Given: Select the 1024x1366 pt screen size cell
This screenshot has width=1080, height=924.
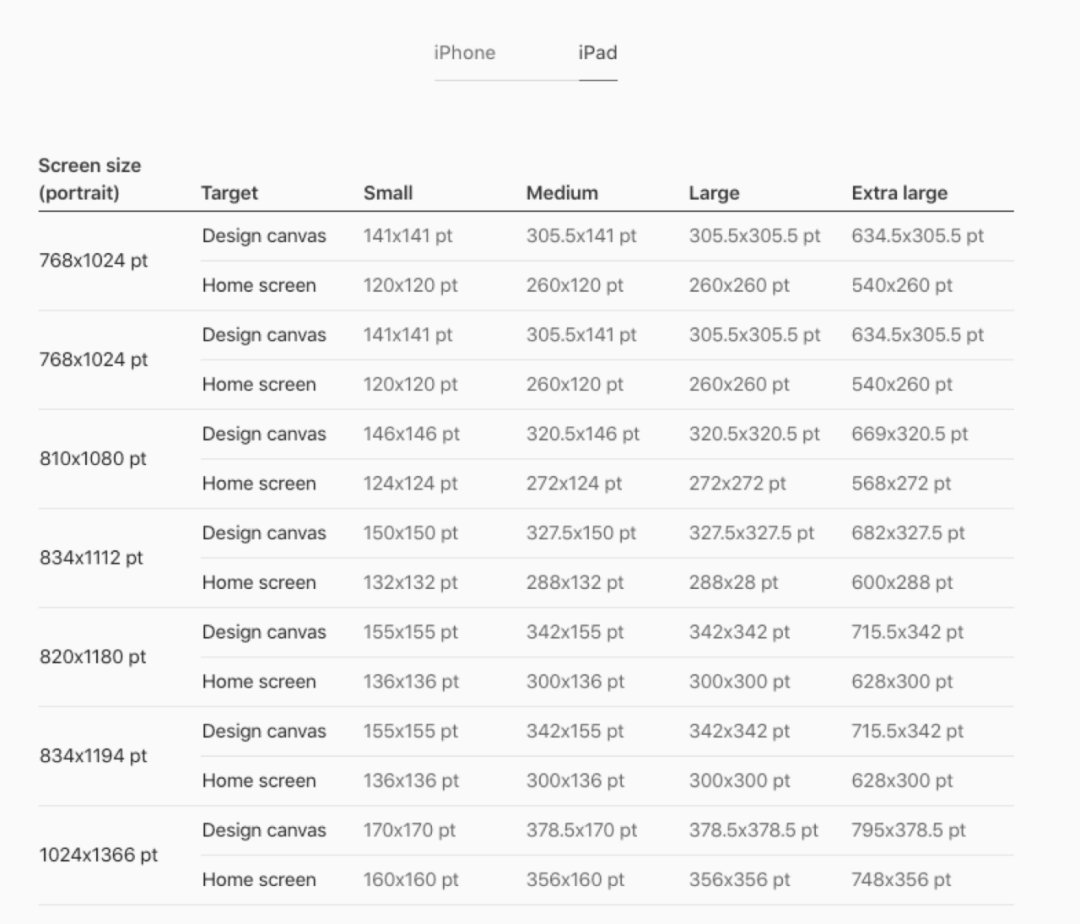Looking at the screenshot, I should 98,855.
